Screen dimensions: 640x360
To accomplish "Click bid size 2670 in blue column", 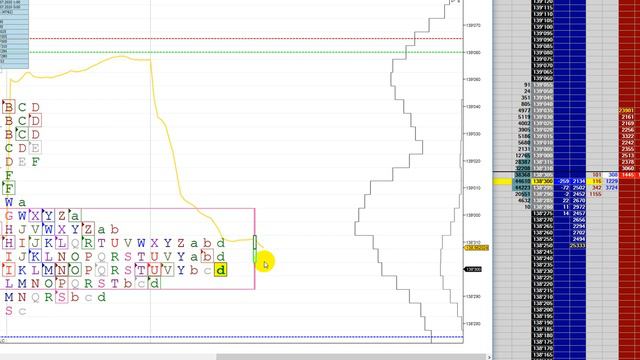I will point(578,201).
